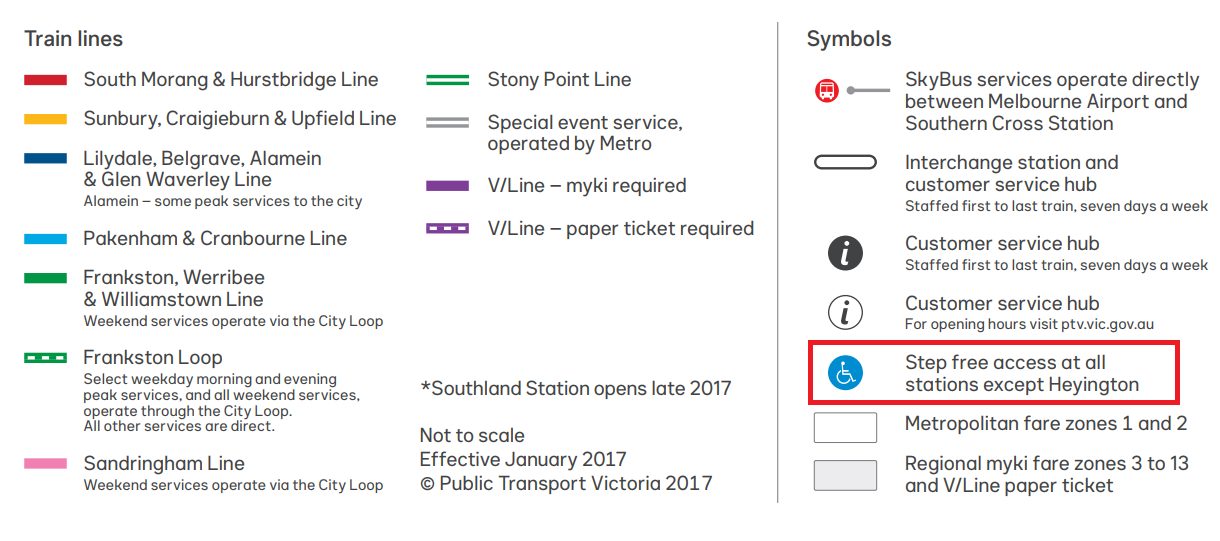Click the red SkyBus bus icon
The width and height of the screenshot is (1220, 541).
pyautogui.click(x=827, y=91)
